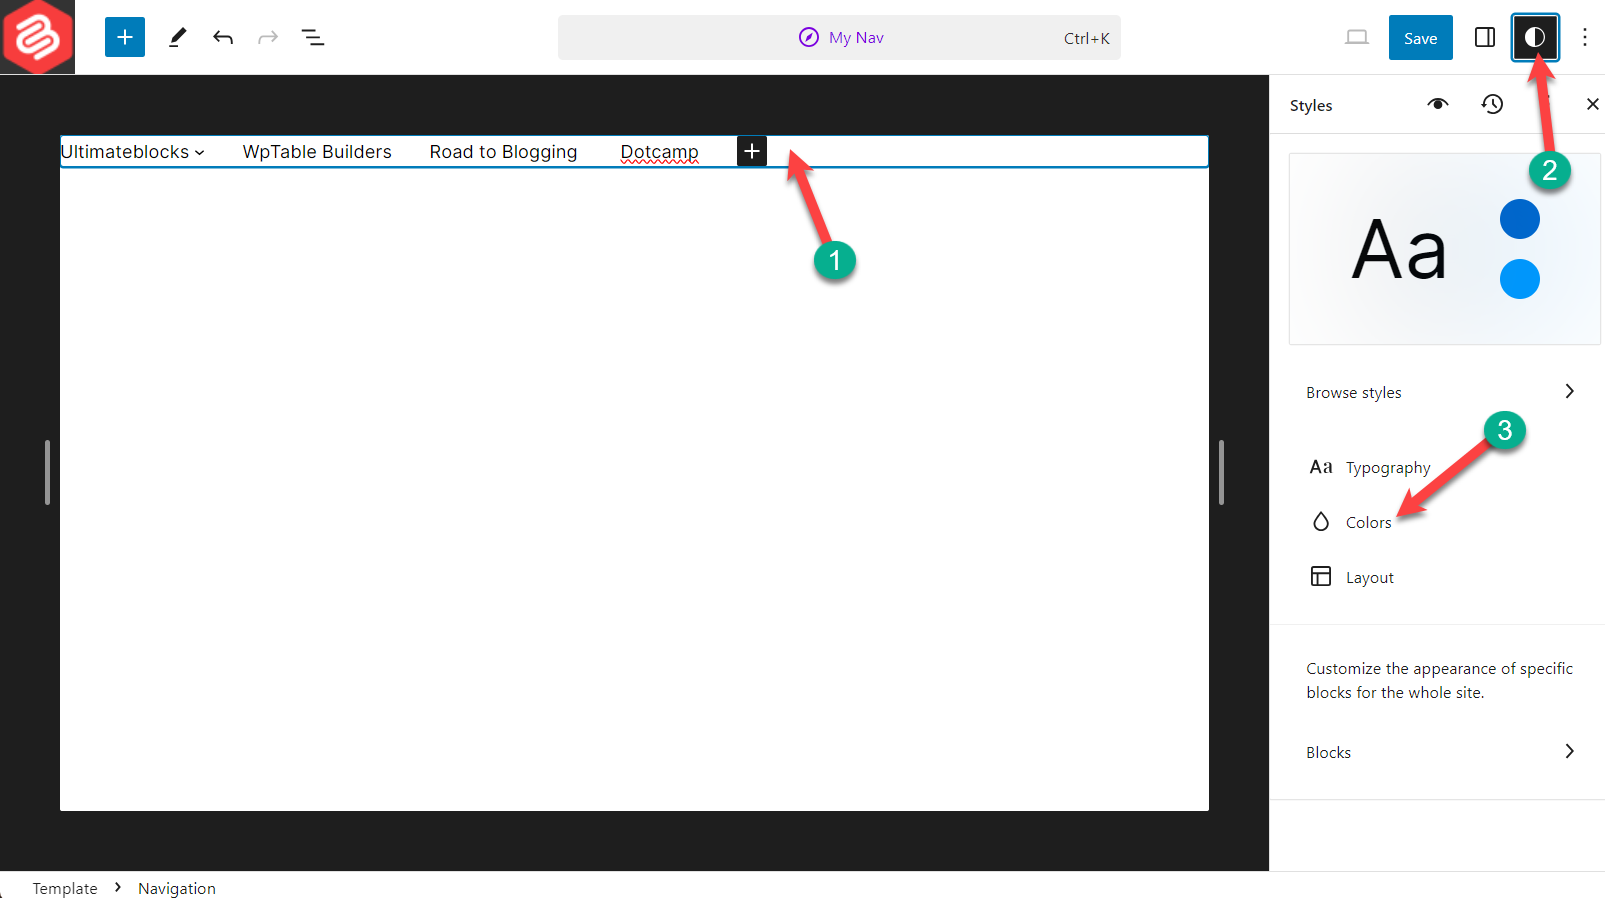
Task: Click the My Nav command palette bar
Action: pyautogui.click(x=839, y=38)
